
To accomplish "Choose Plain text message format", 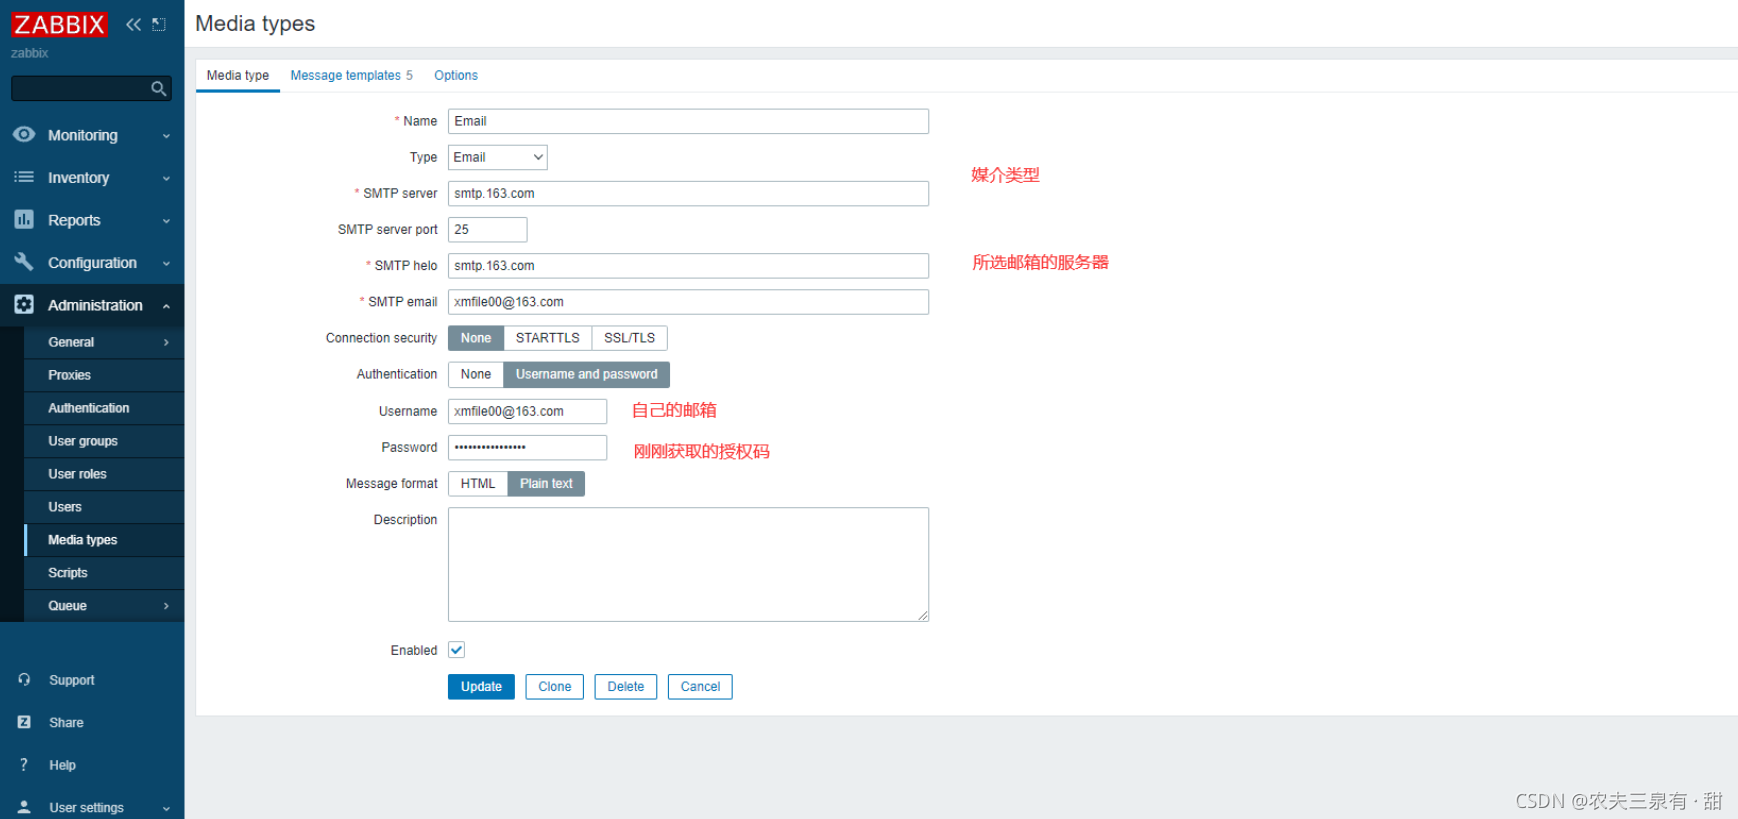I will coord(546,483).
